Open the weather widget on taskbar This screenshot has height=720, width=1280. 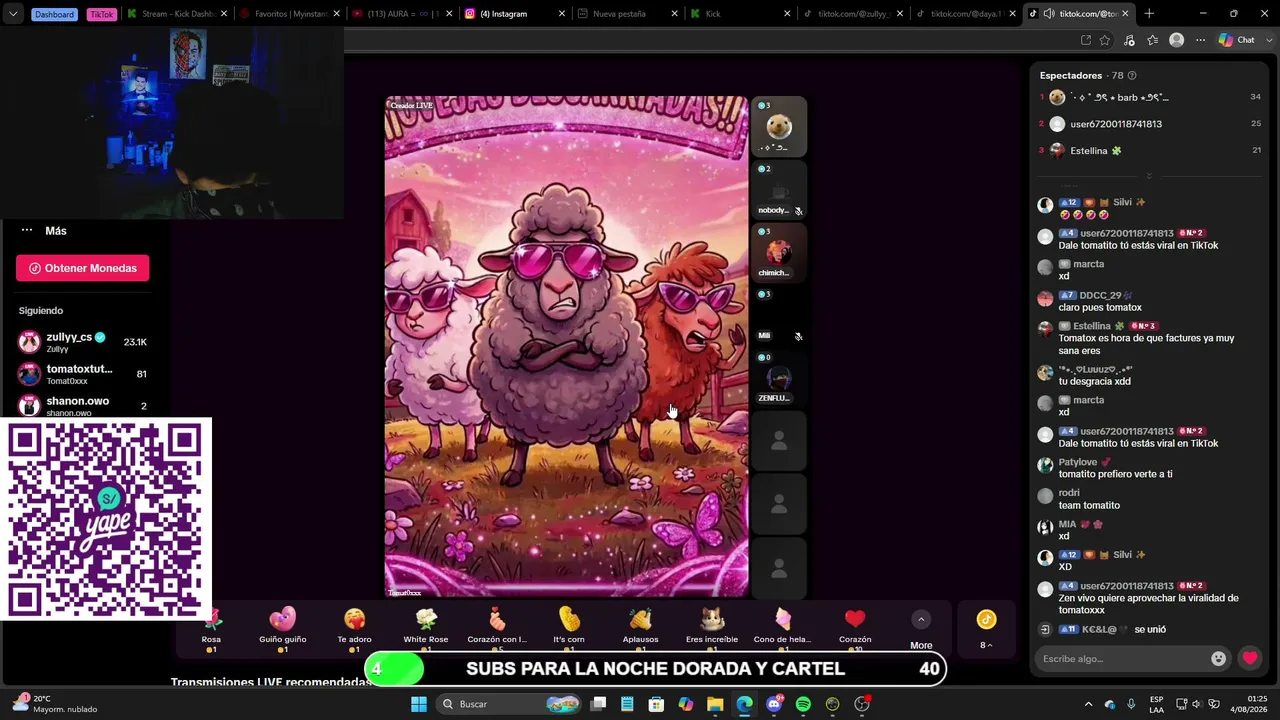57,704
